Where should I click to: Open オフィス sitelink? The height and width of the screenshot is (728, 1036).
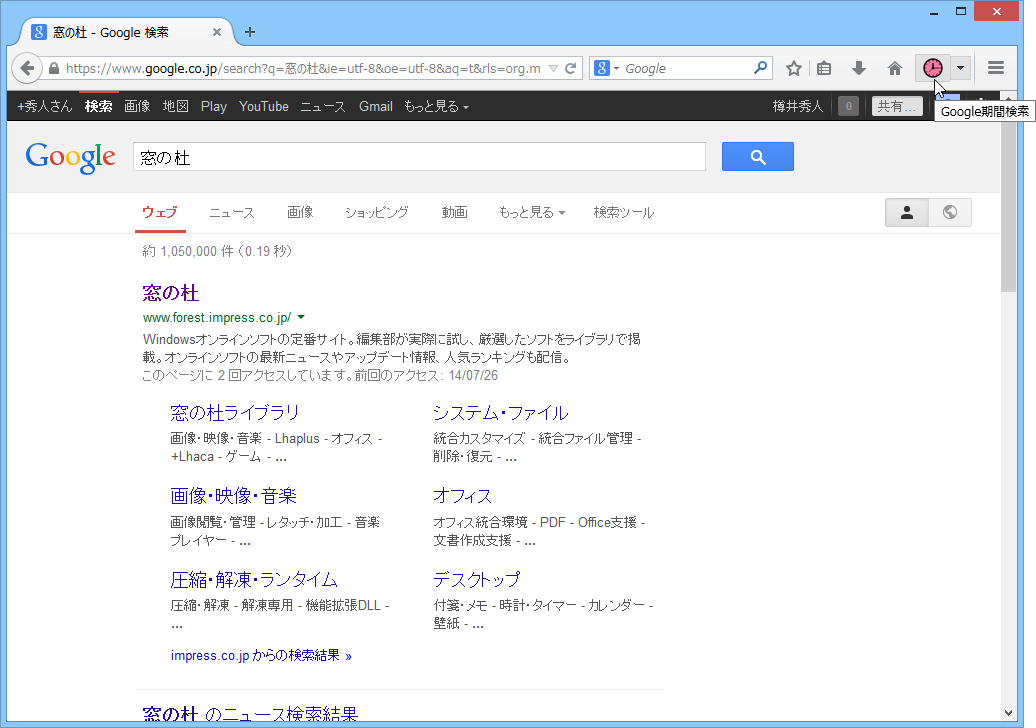click(462, 496)
